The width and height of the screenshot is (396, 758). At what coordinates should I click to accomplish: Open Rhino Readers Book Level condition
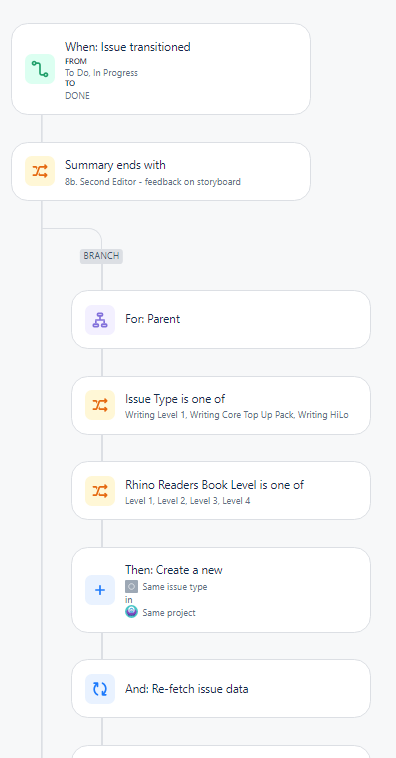click(x=221, y=491)
